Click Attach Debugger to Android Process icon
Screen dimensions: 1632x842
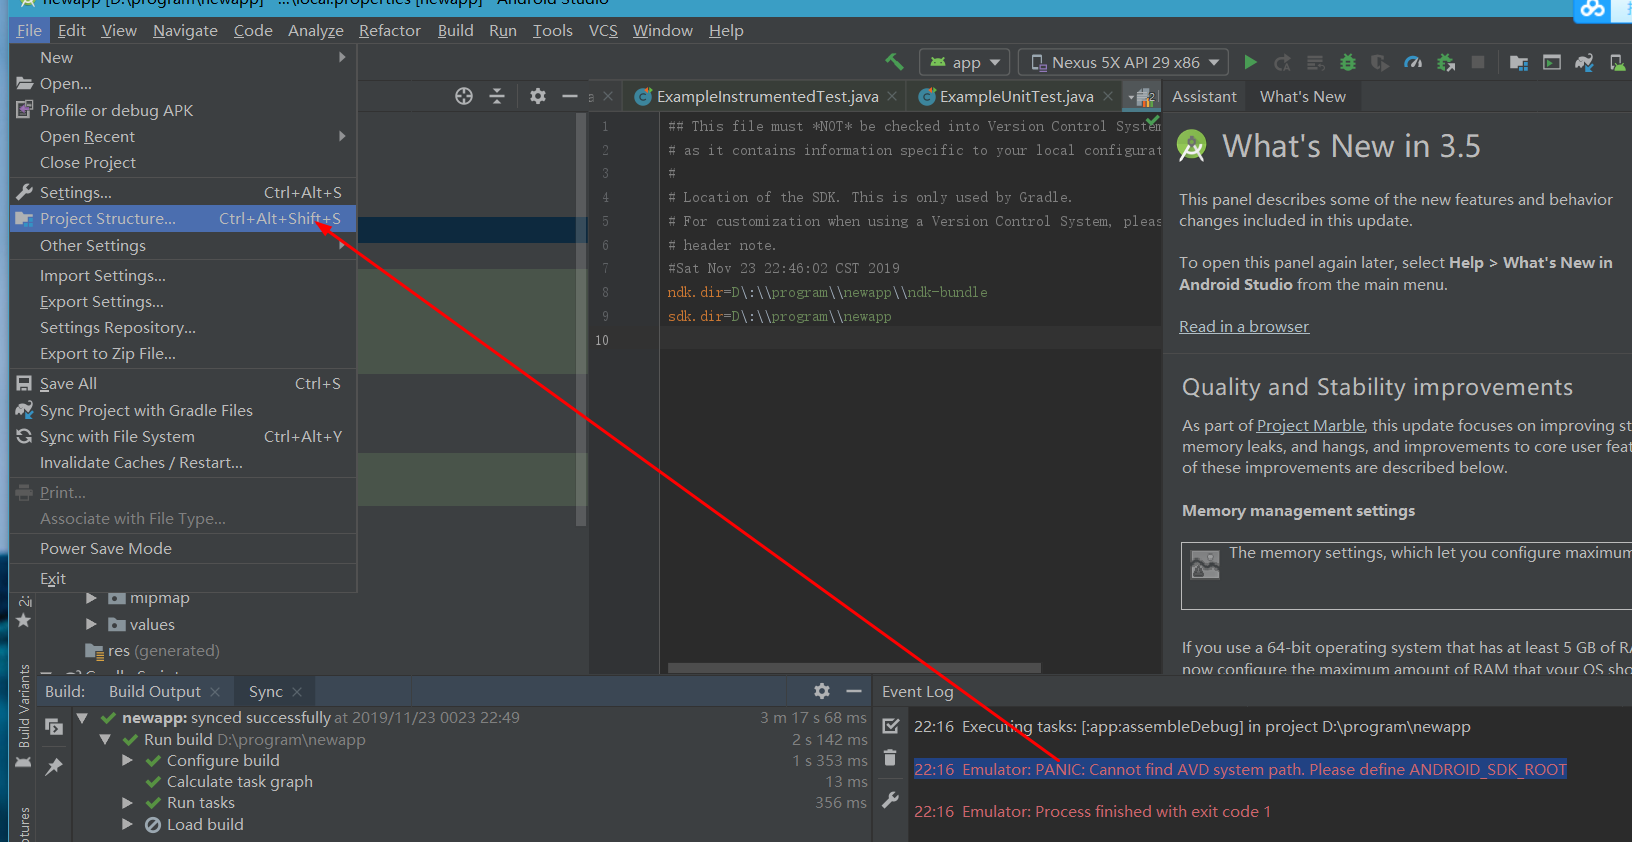pyautogui.click(x=1446, y=63)
